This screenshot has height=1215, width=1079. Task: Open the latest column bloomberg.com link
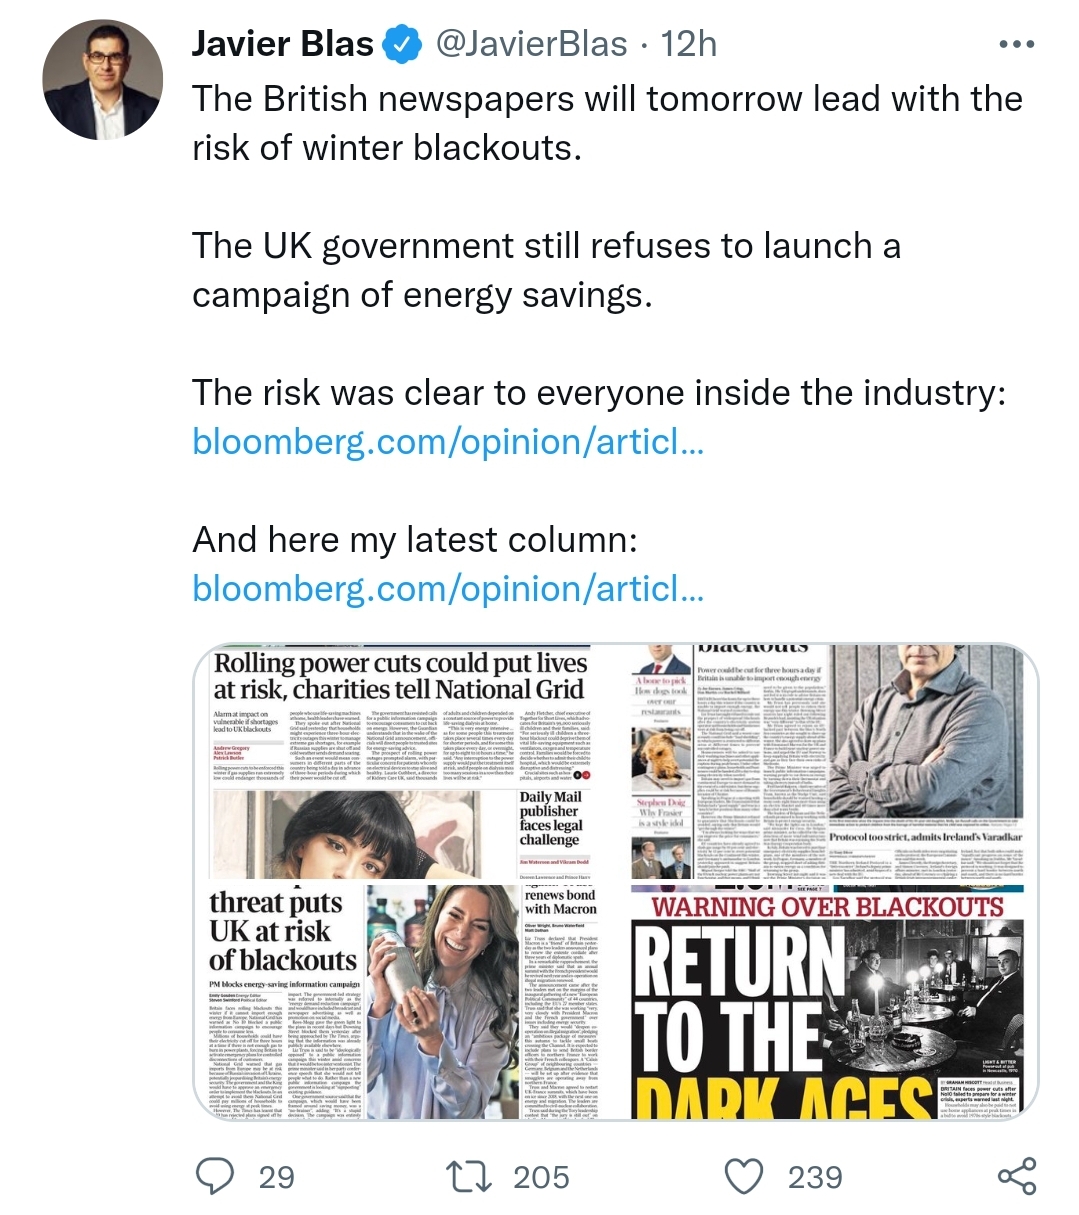tap(448, 588)
